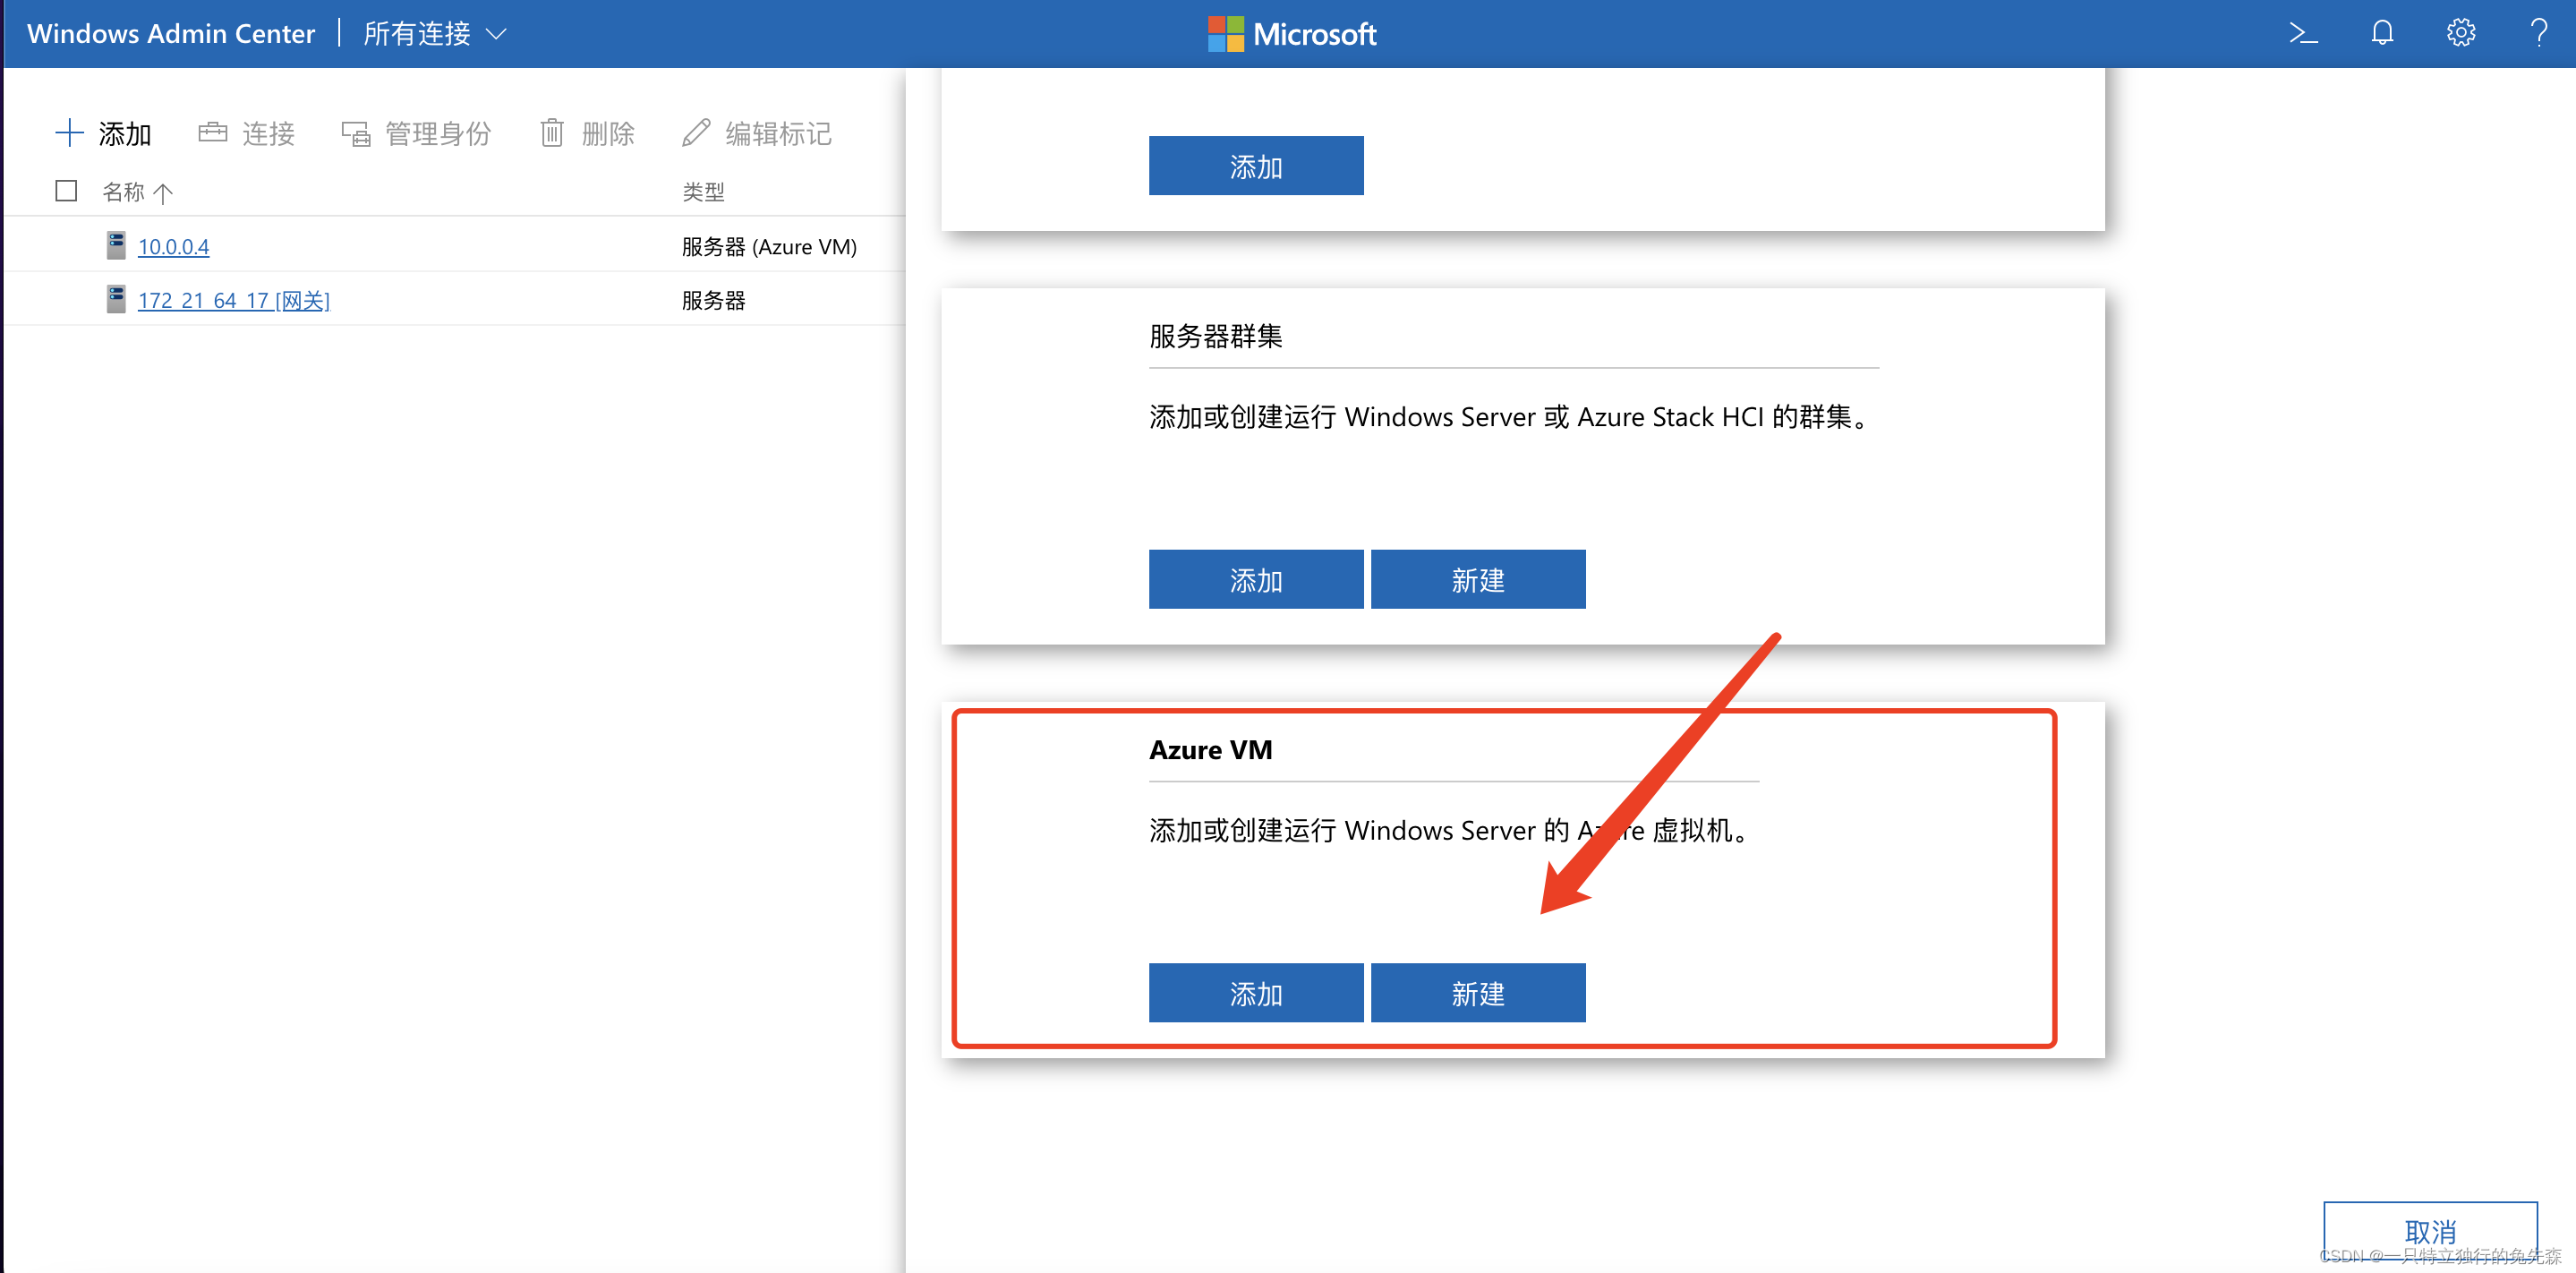This screenshot has height=1273, width=2576.
Task: Click the 服务器 type cell of gateway row
Action: [x=713, y=300]
